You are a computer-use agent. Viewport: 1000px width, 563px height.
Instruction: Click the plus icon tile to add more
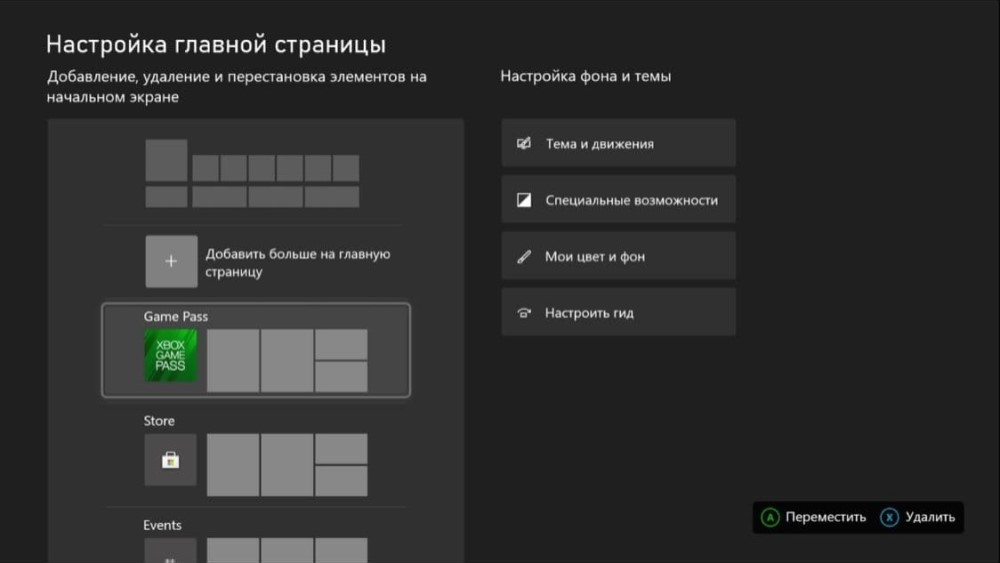(x=171, y=261)
